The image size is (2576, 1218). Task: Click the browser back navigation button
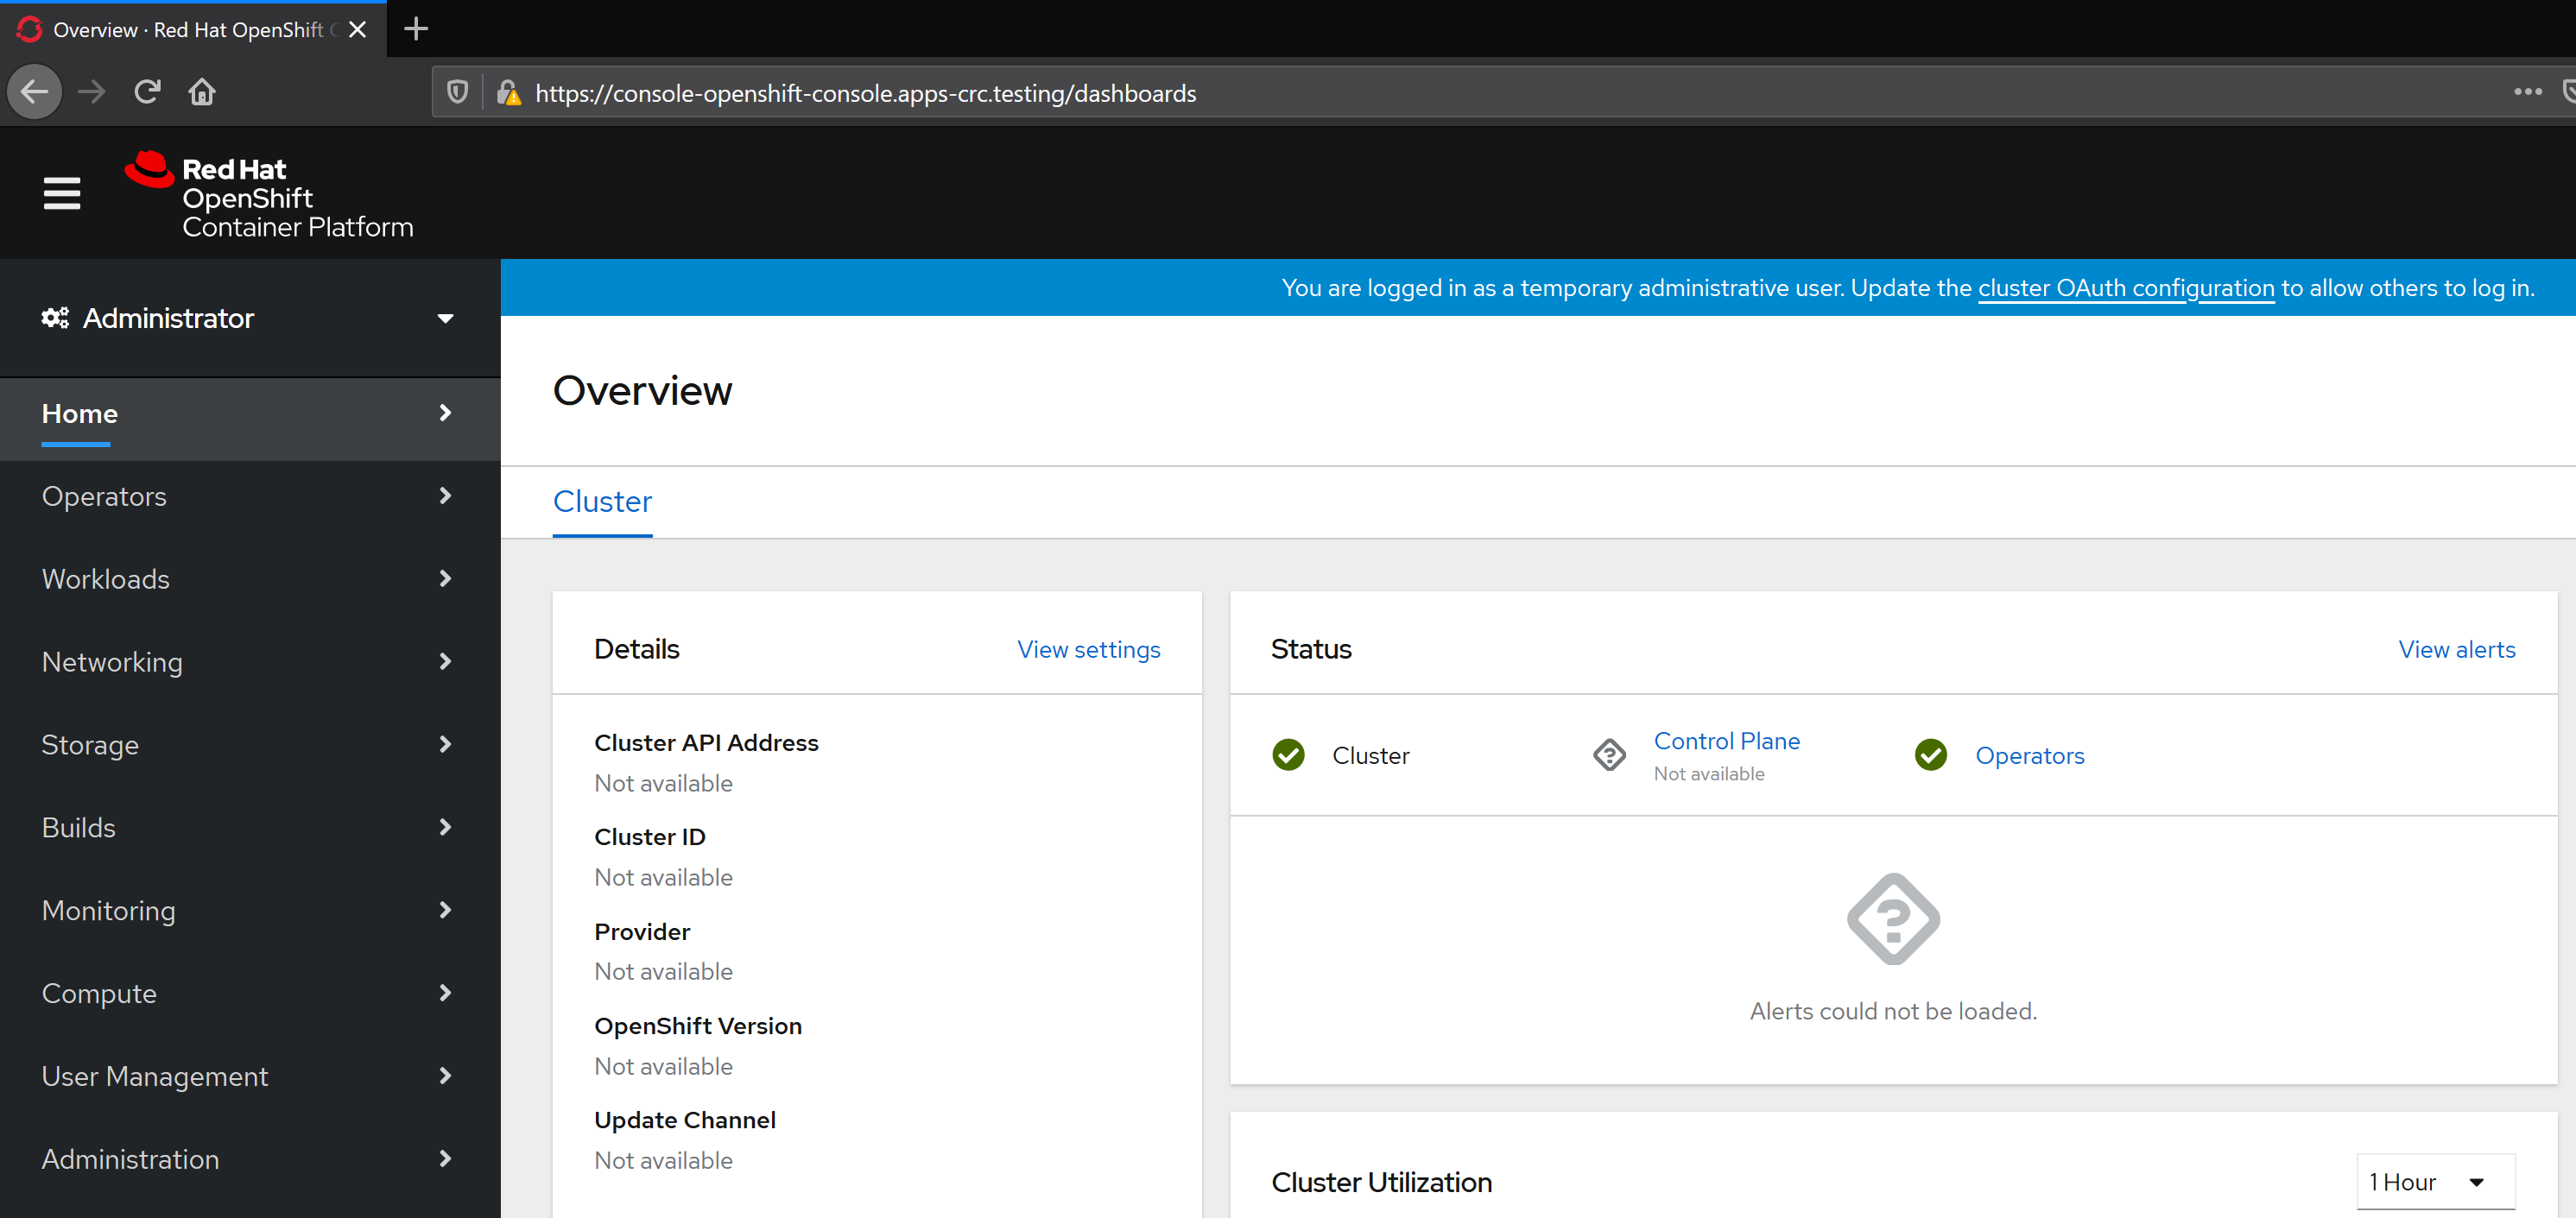point(35,92)
